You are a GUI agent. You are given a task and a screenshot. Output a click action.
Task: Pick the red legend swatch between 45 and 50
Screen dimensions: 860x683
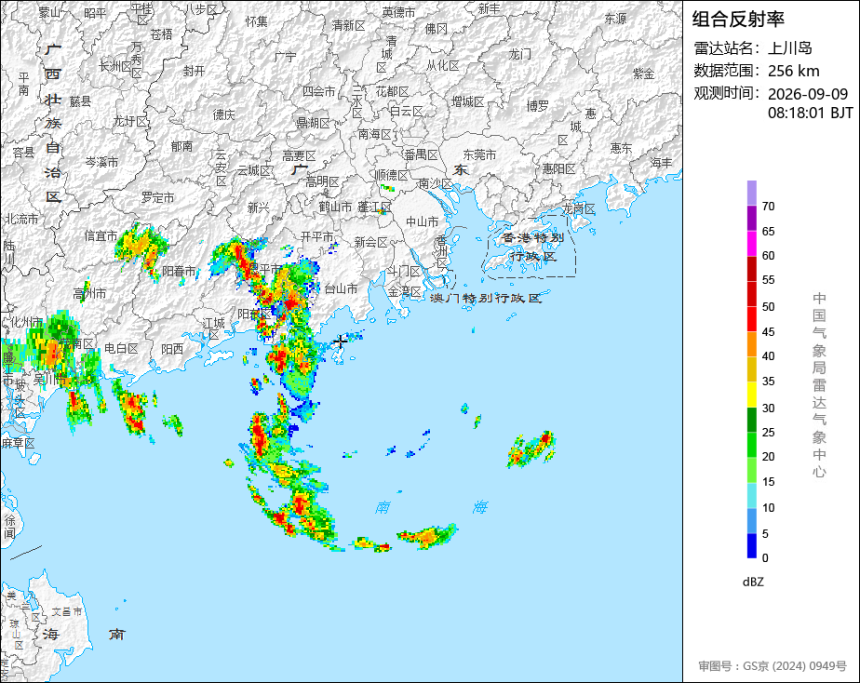pos(751,319)
